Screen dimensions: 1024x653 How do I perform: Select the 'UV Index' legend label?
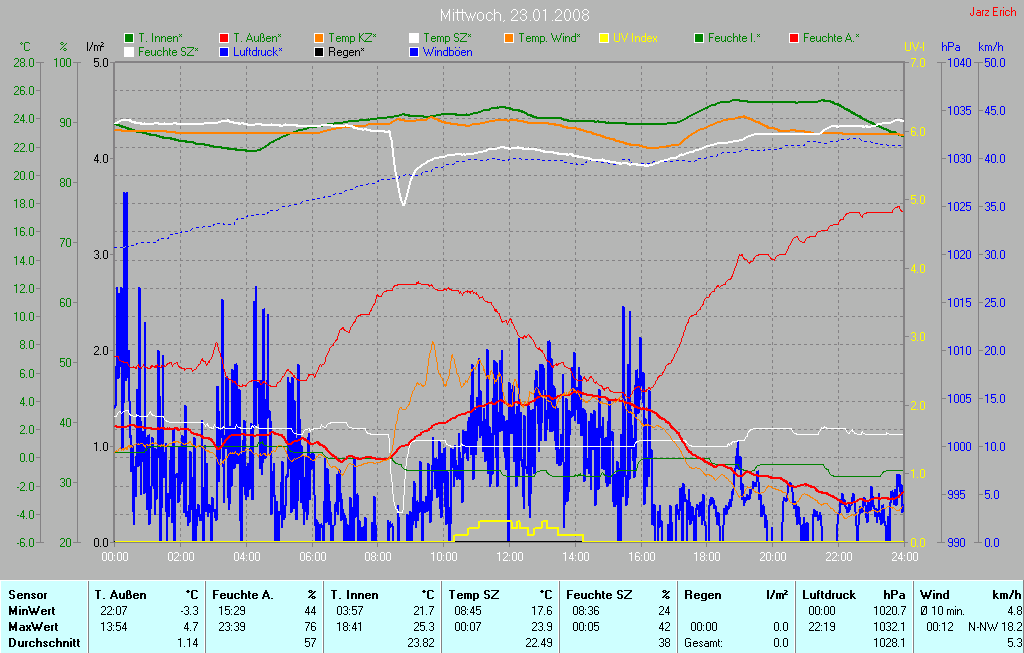pyautogui.click(x=635, y=39)
